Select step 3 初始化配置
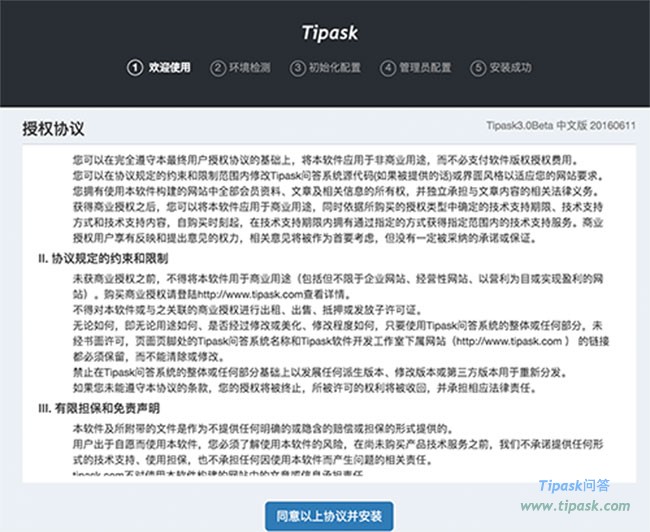The height and width of the screenshot is (532, 650). [x=325, y=68]
